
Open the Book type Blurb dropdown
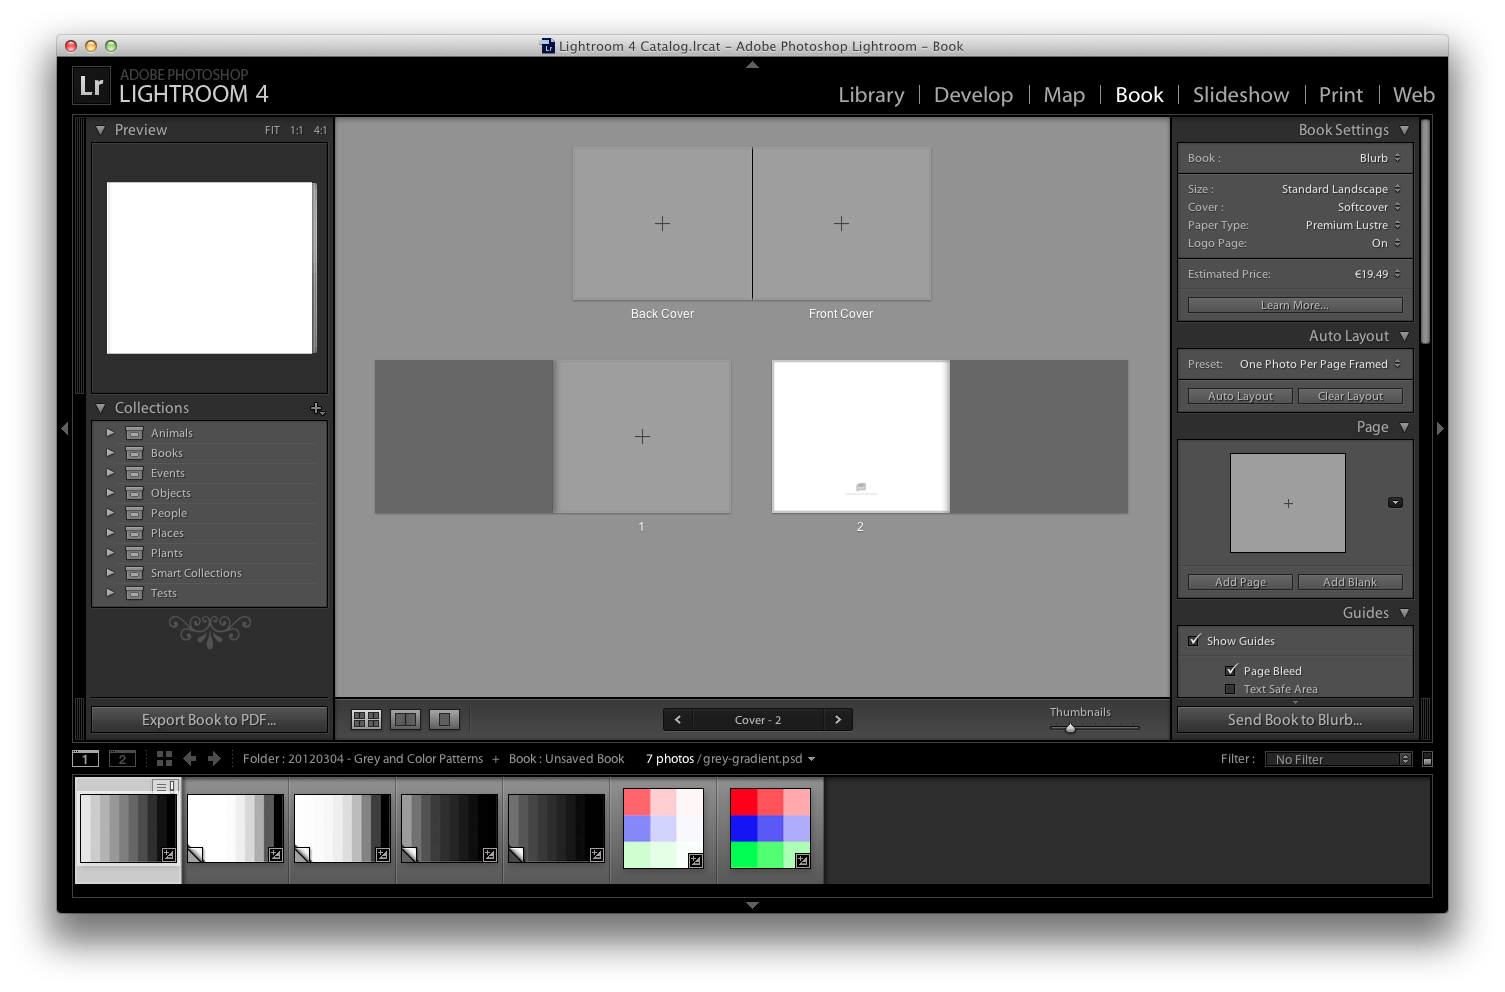(1380, 158)
